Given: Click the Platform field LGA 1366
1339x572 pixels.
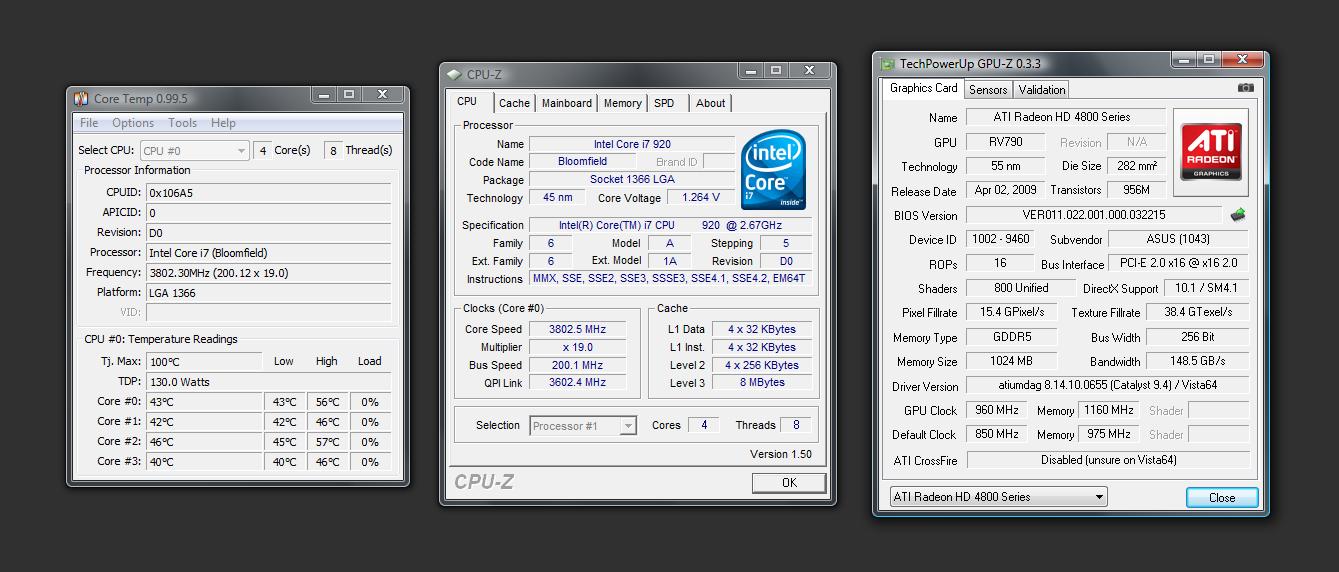Looking at the screenshot, I should [268, 293].
